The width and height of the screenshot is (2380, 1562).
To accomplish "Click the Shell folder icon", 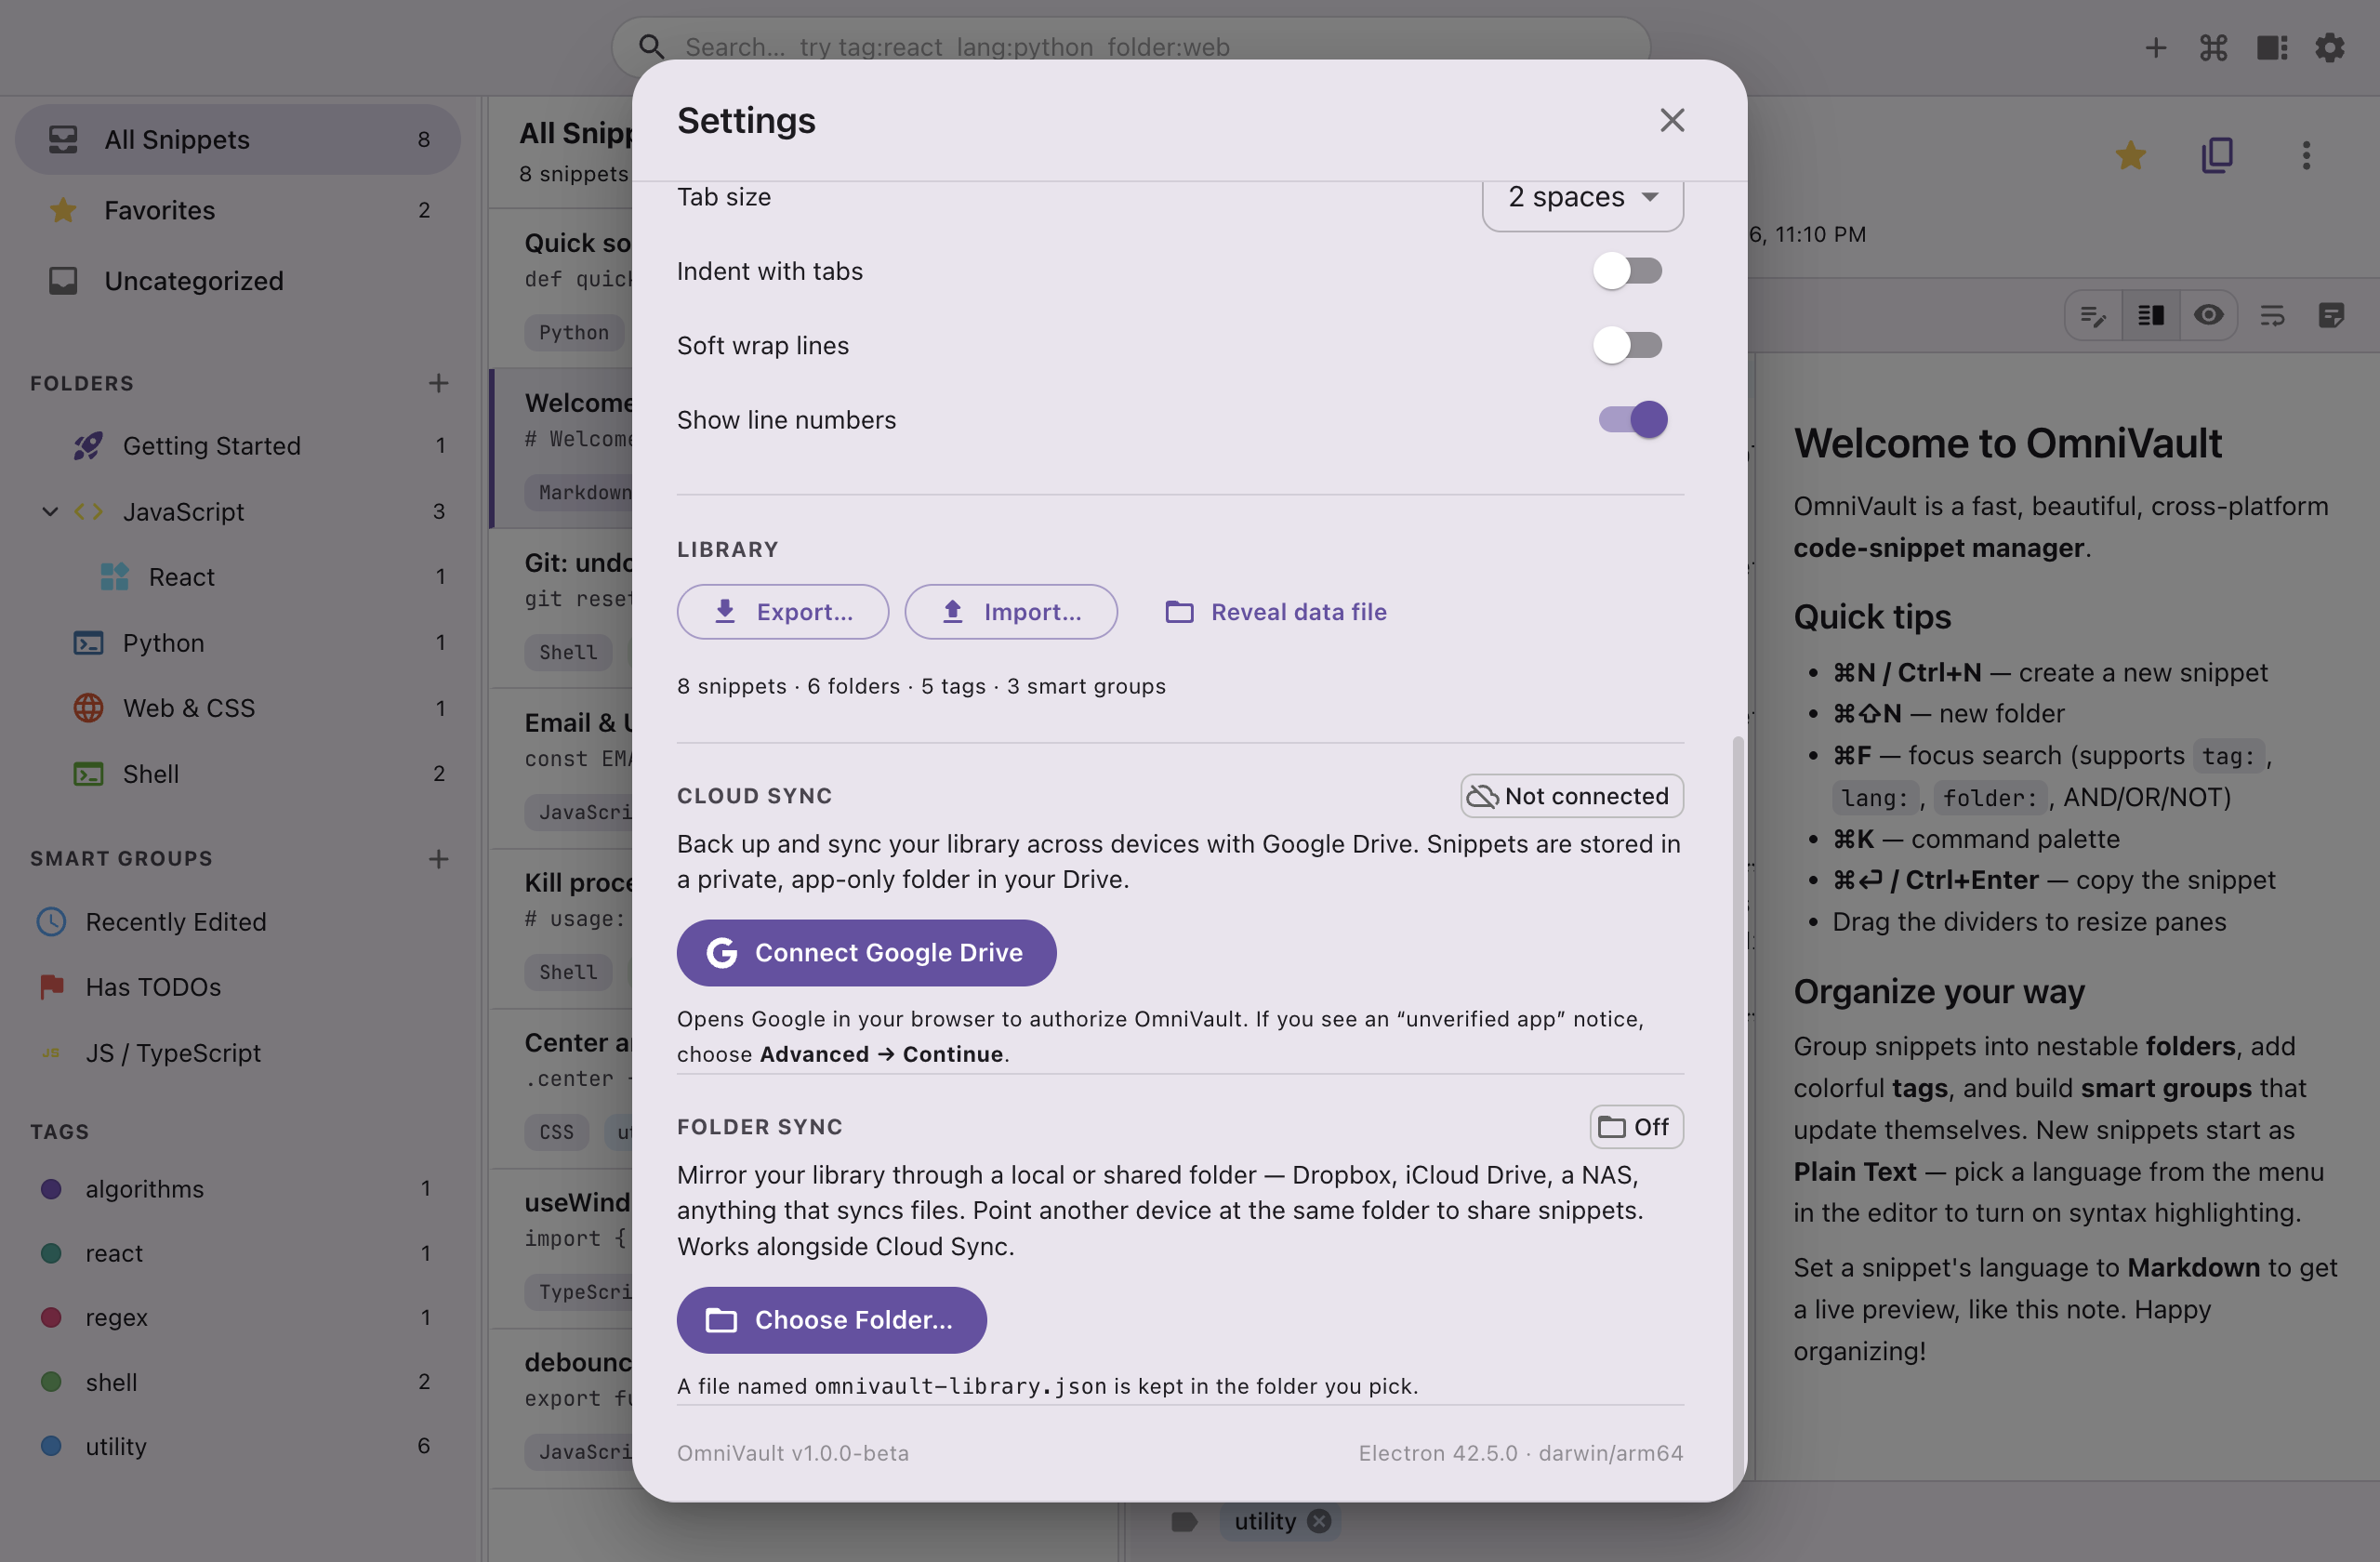I will pyautogui.click(x=88, y=774).
